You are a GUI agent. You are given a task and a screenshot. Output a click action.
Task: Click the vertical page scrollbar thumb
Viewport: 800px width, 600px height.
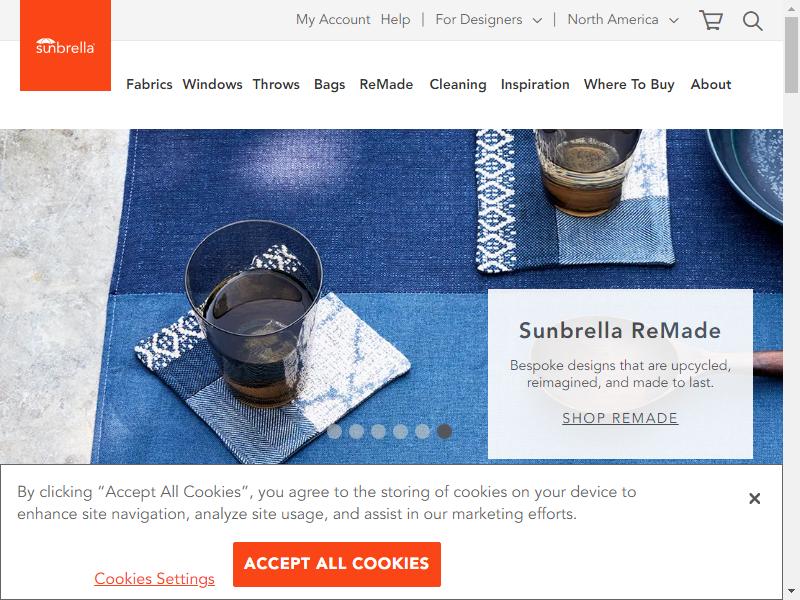(791, 54)
